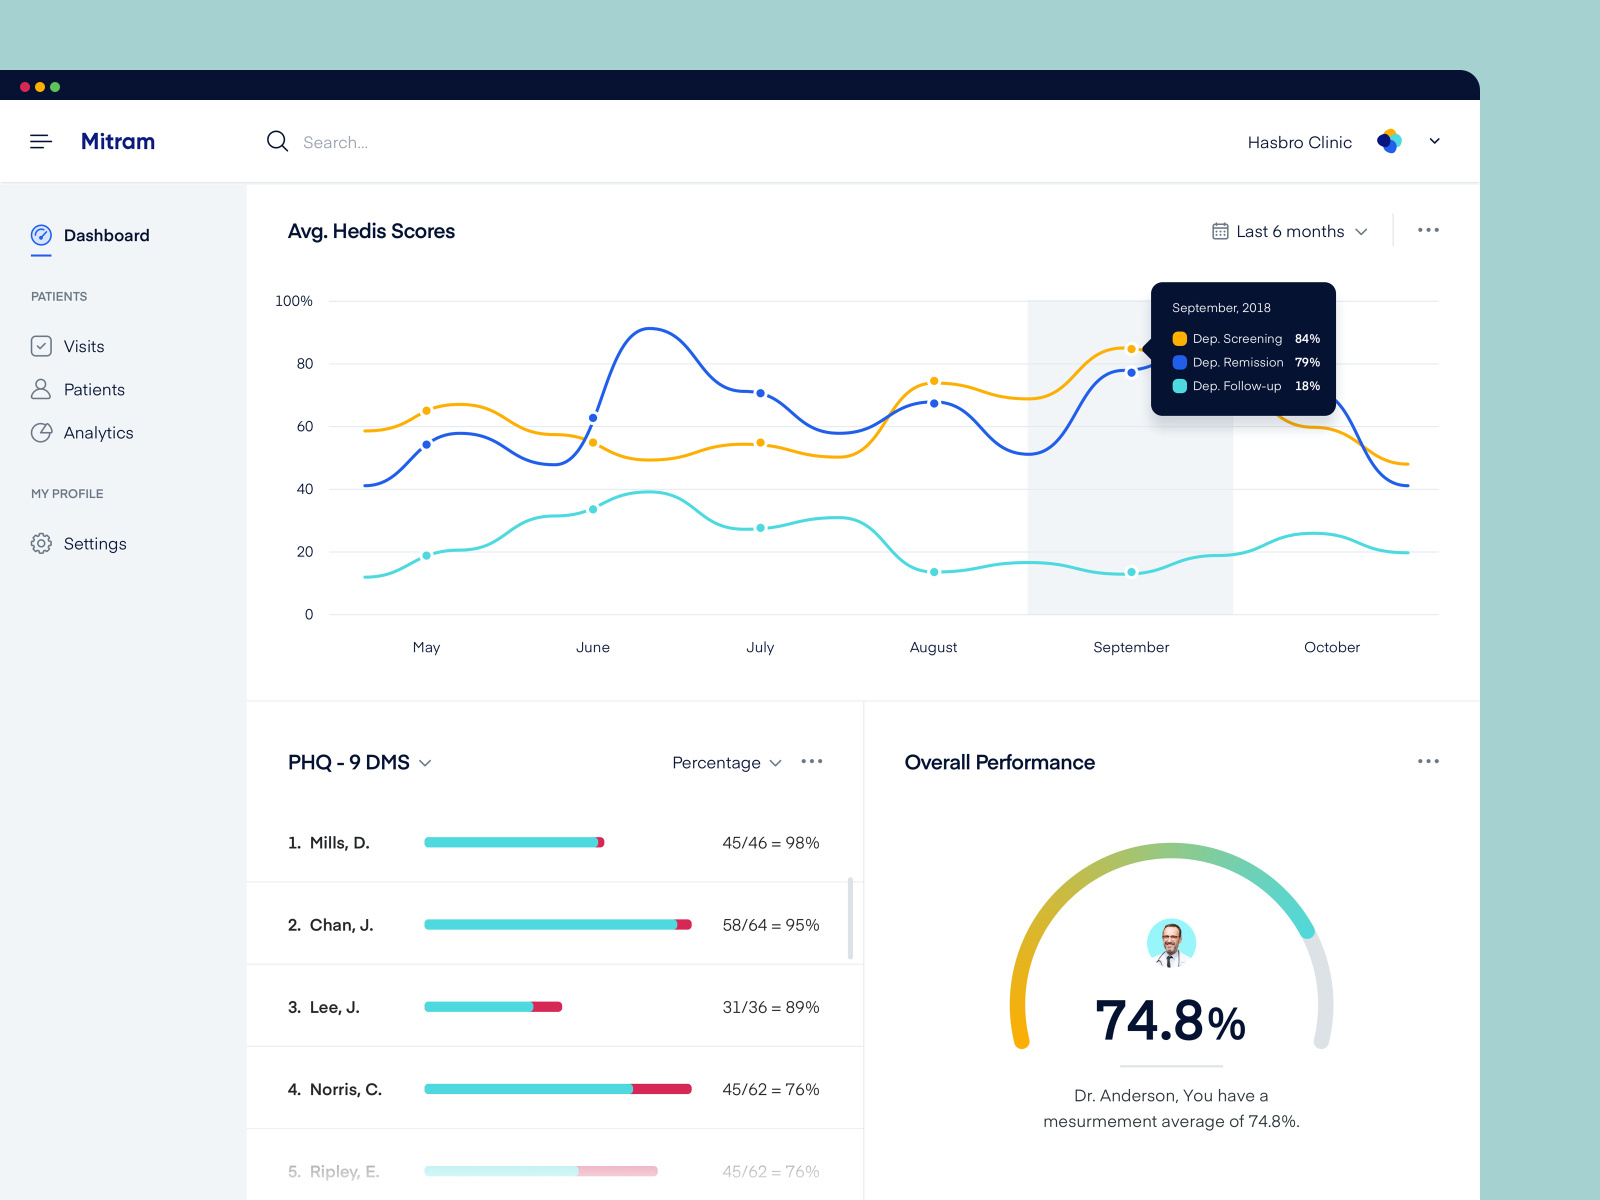This screenshot has width=1600, height=1200.
Task: Toggle the Dep. Follow-up legend dot
Action: click(1179, 386)
